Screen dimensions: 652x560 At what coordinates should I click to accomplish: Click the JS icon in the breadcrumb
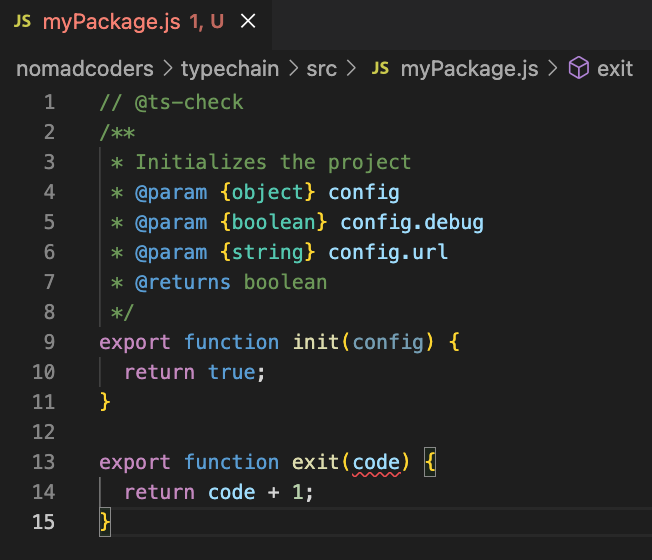coord(380,68)
